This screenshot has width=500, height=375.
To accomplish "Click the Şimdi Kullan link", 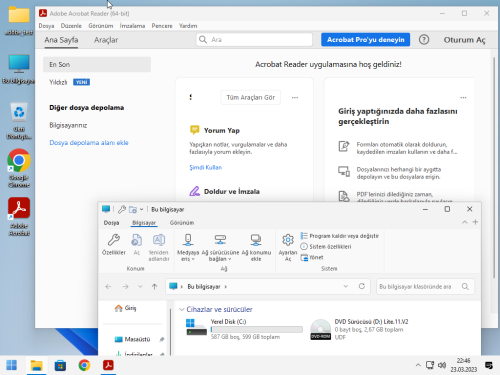I will (206, 167).
